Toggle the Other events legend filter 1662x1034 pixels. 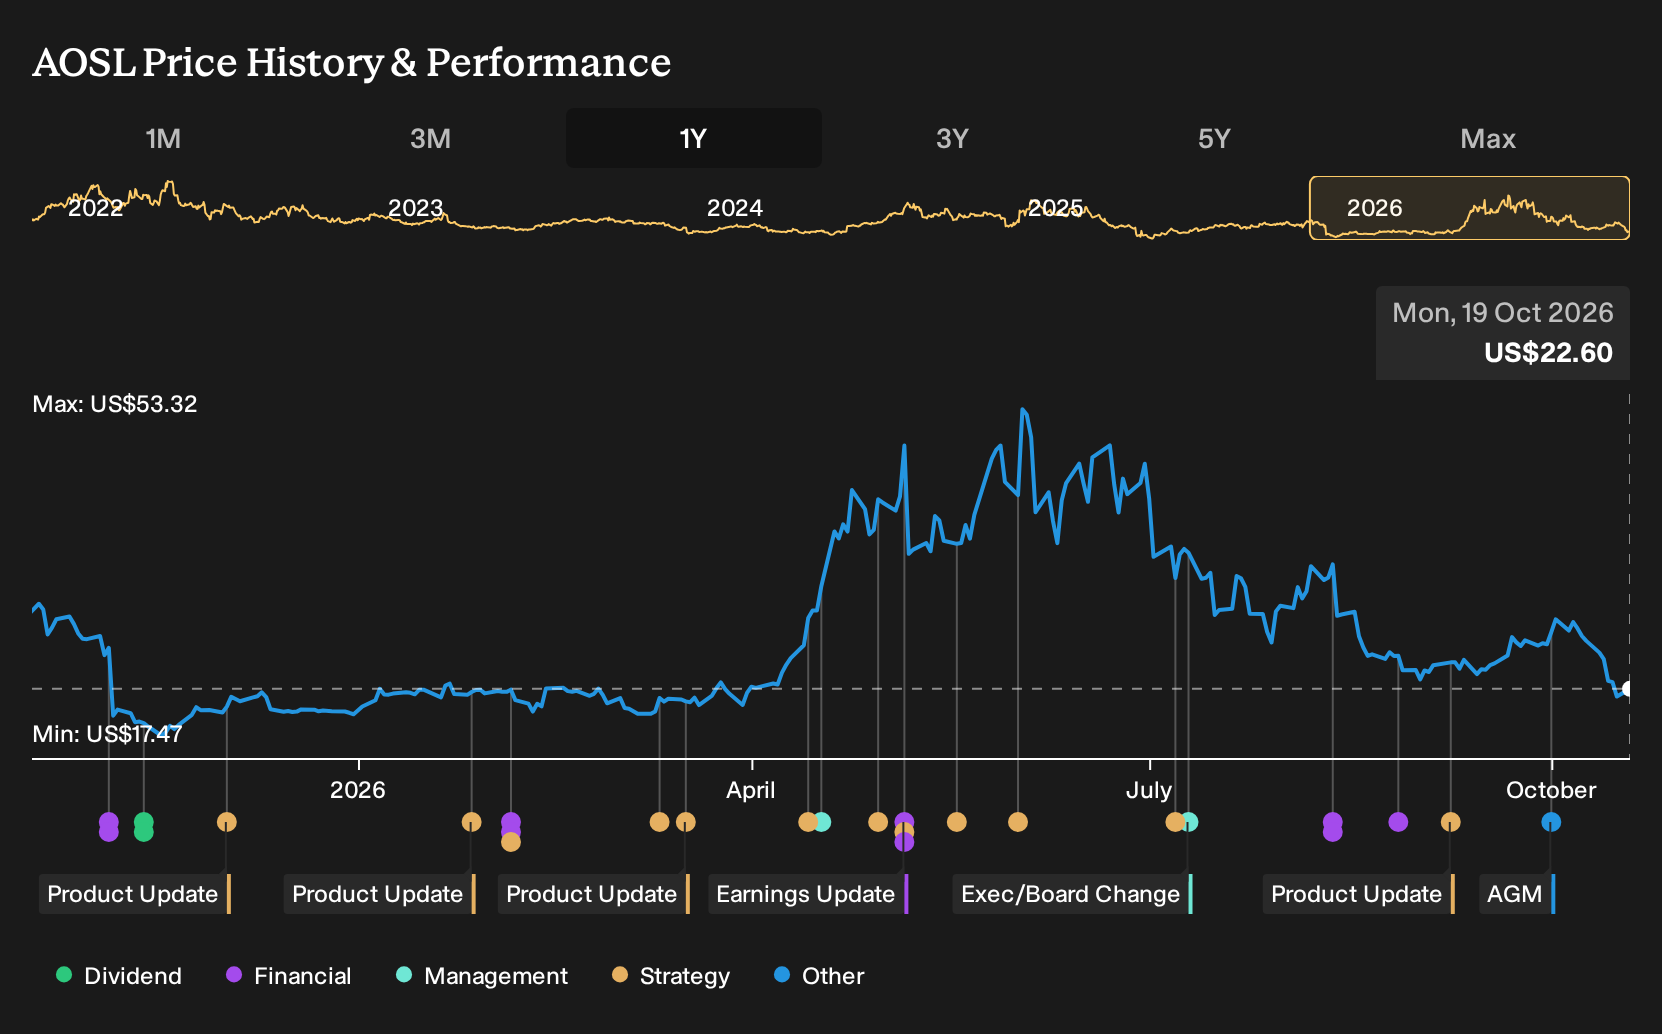[819, 976]
